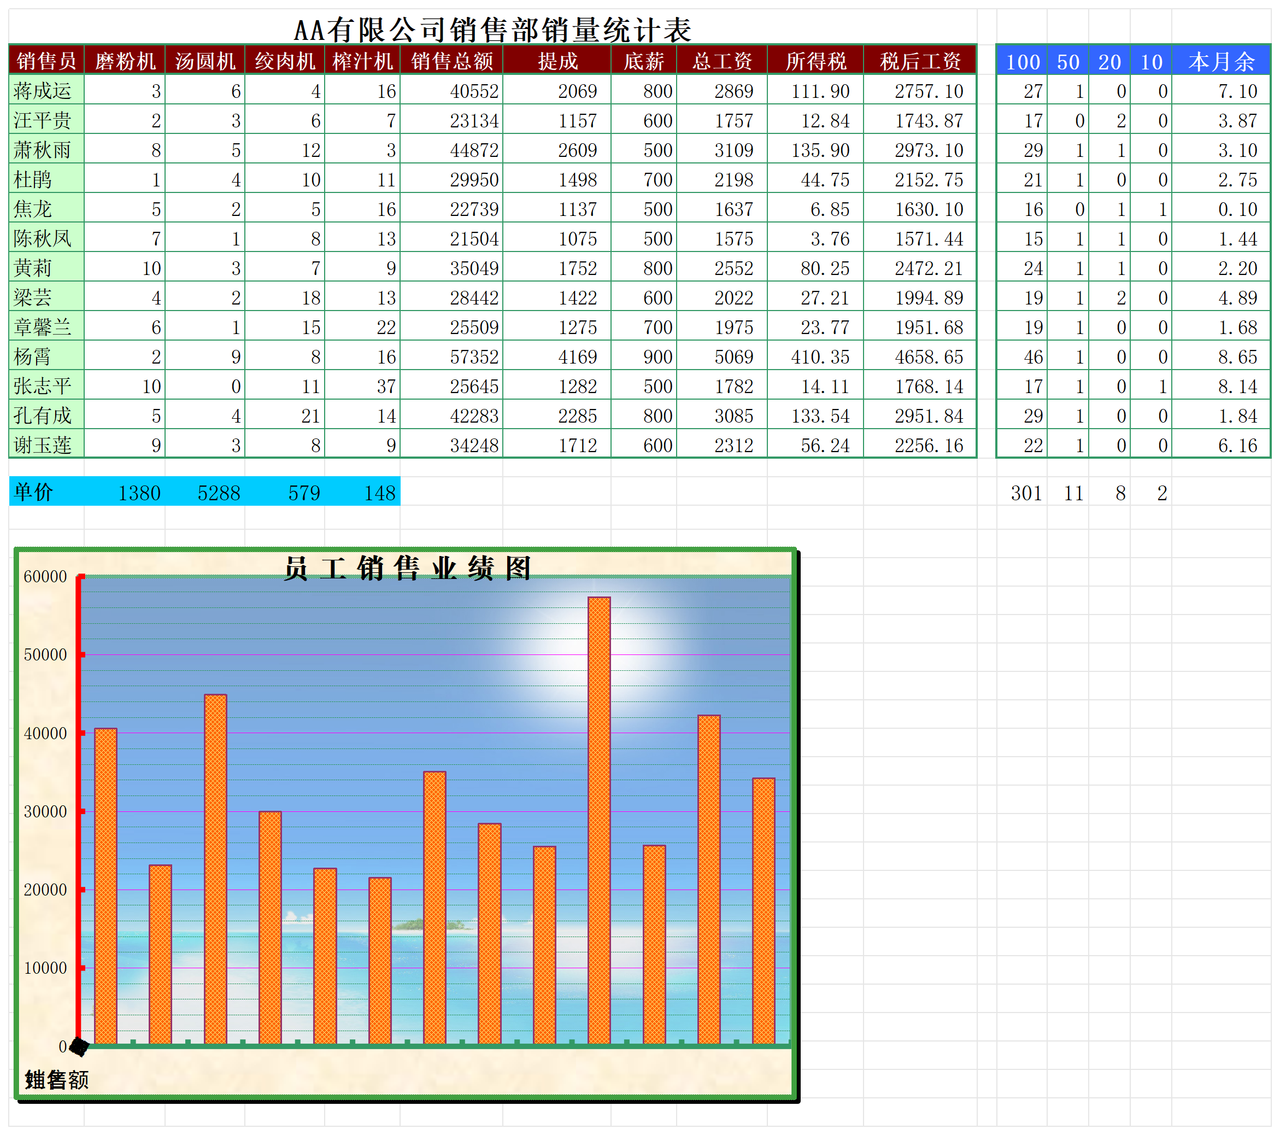
Task: Select the after-tax salary cell 4658.65
Action: (x=928, y=357)
